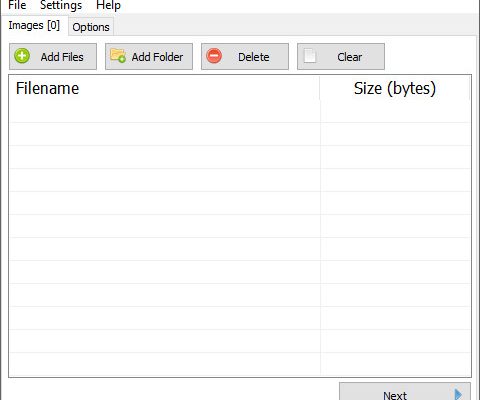480x400 pixels.
Task: Click the Add Files button label
Action: [62, 57]
